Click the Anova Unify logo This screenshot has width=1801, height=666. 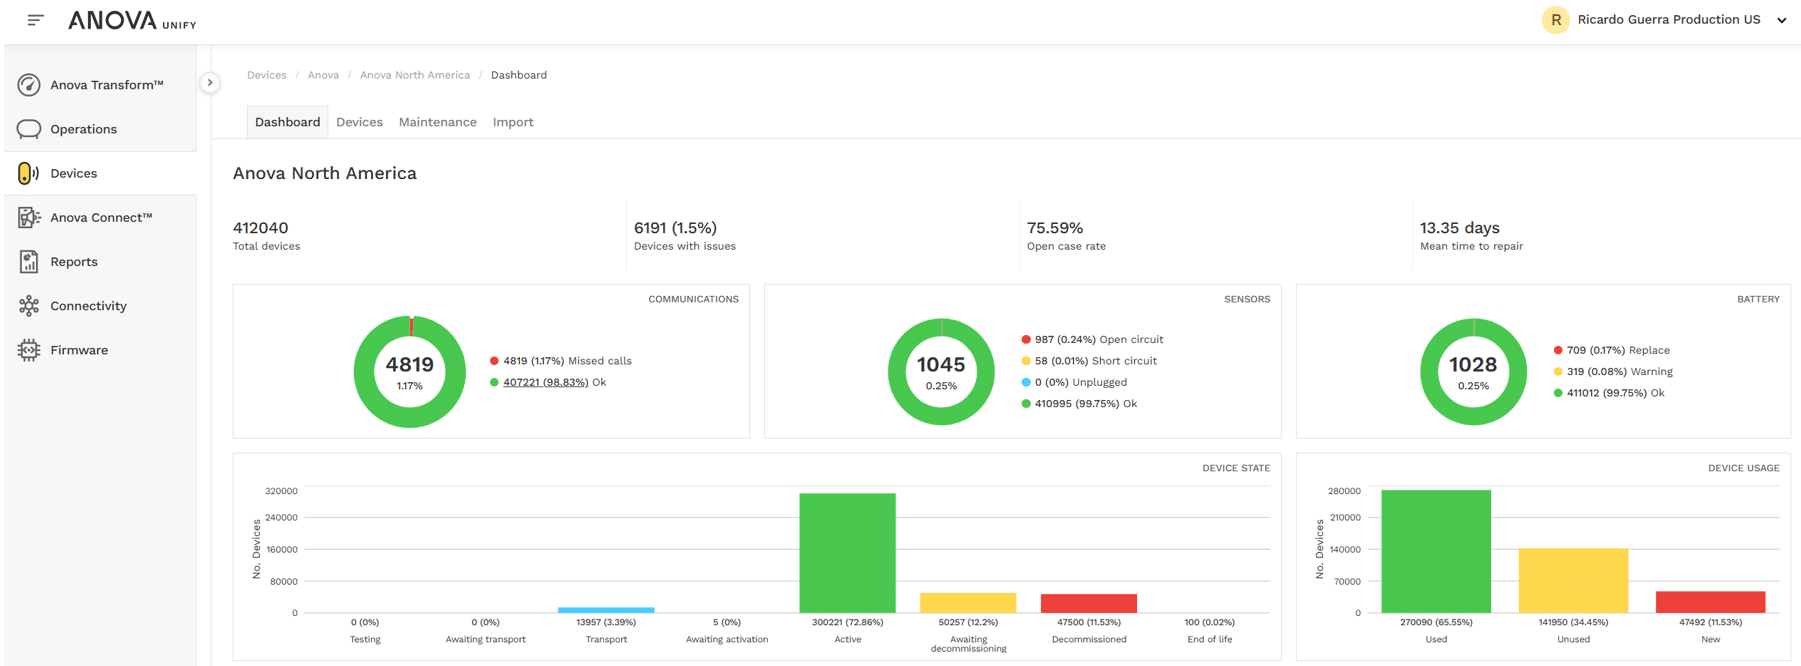click(x=132, y=20)
